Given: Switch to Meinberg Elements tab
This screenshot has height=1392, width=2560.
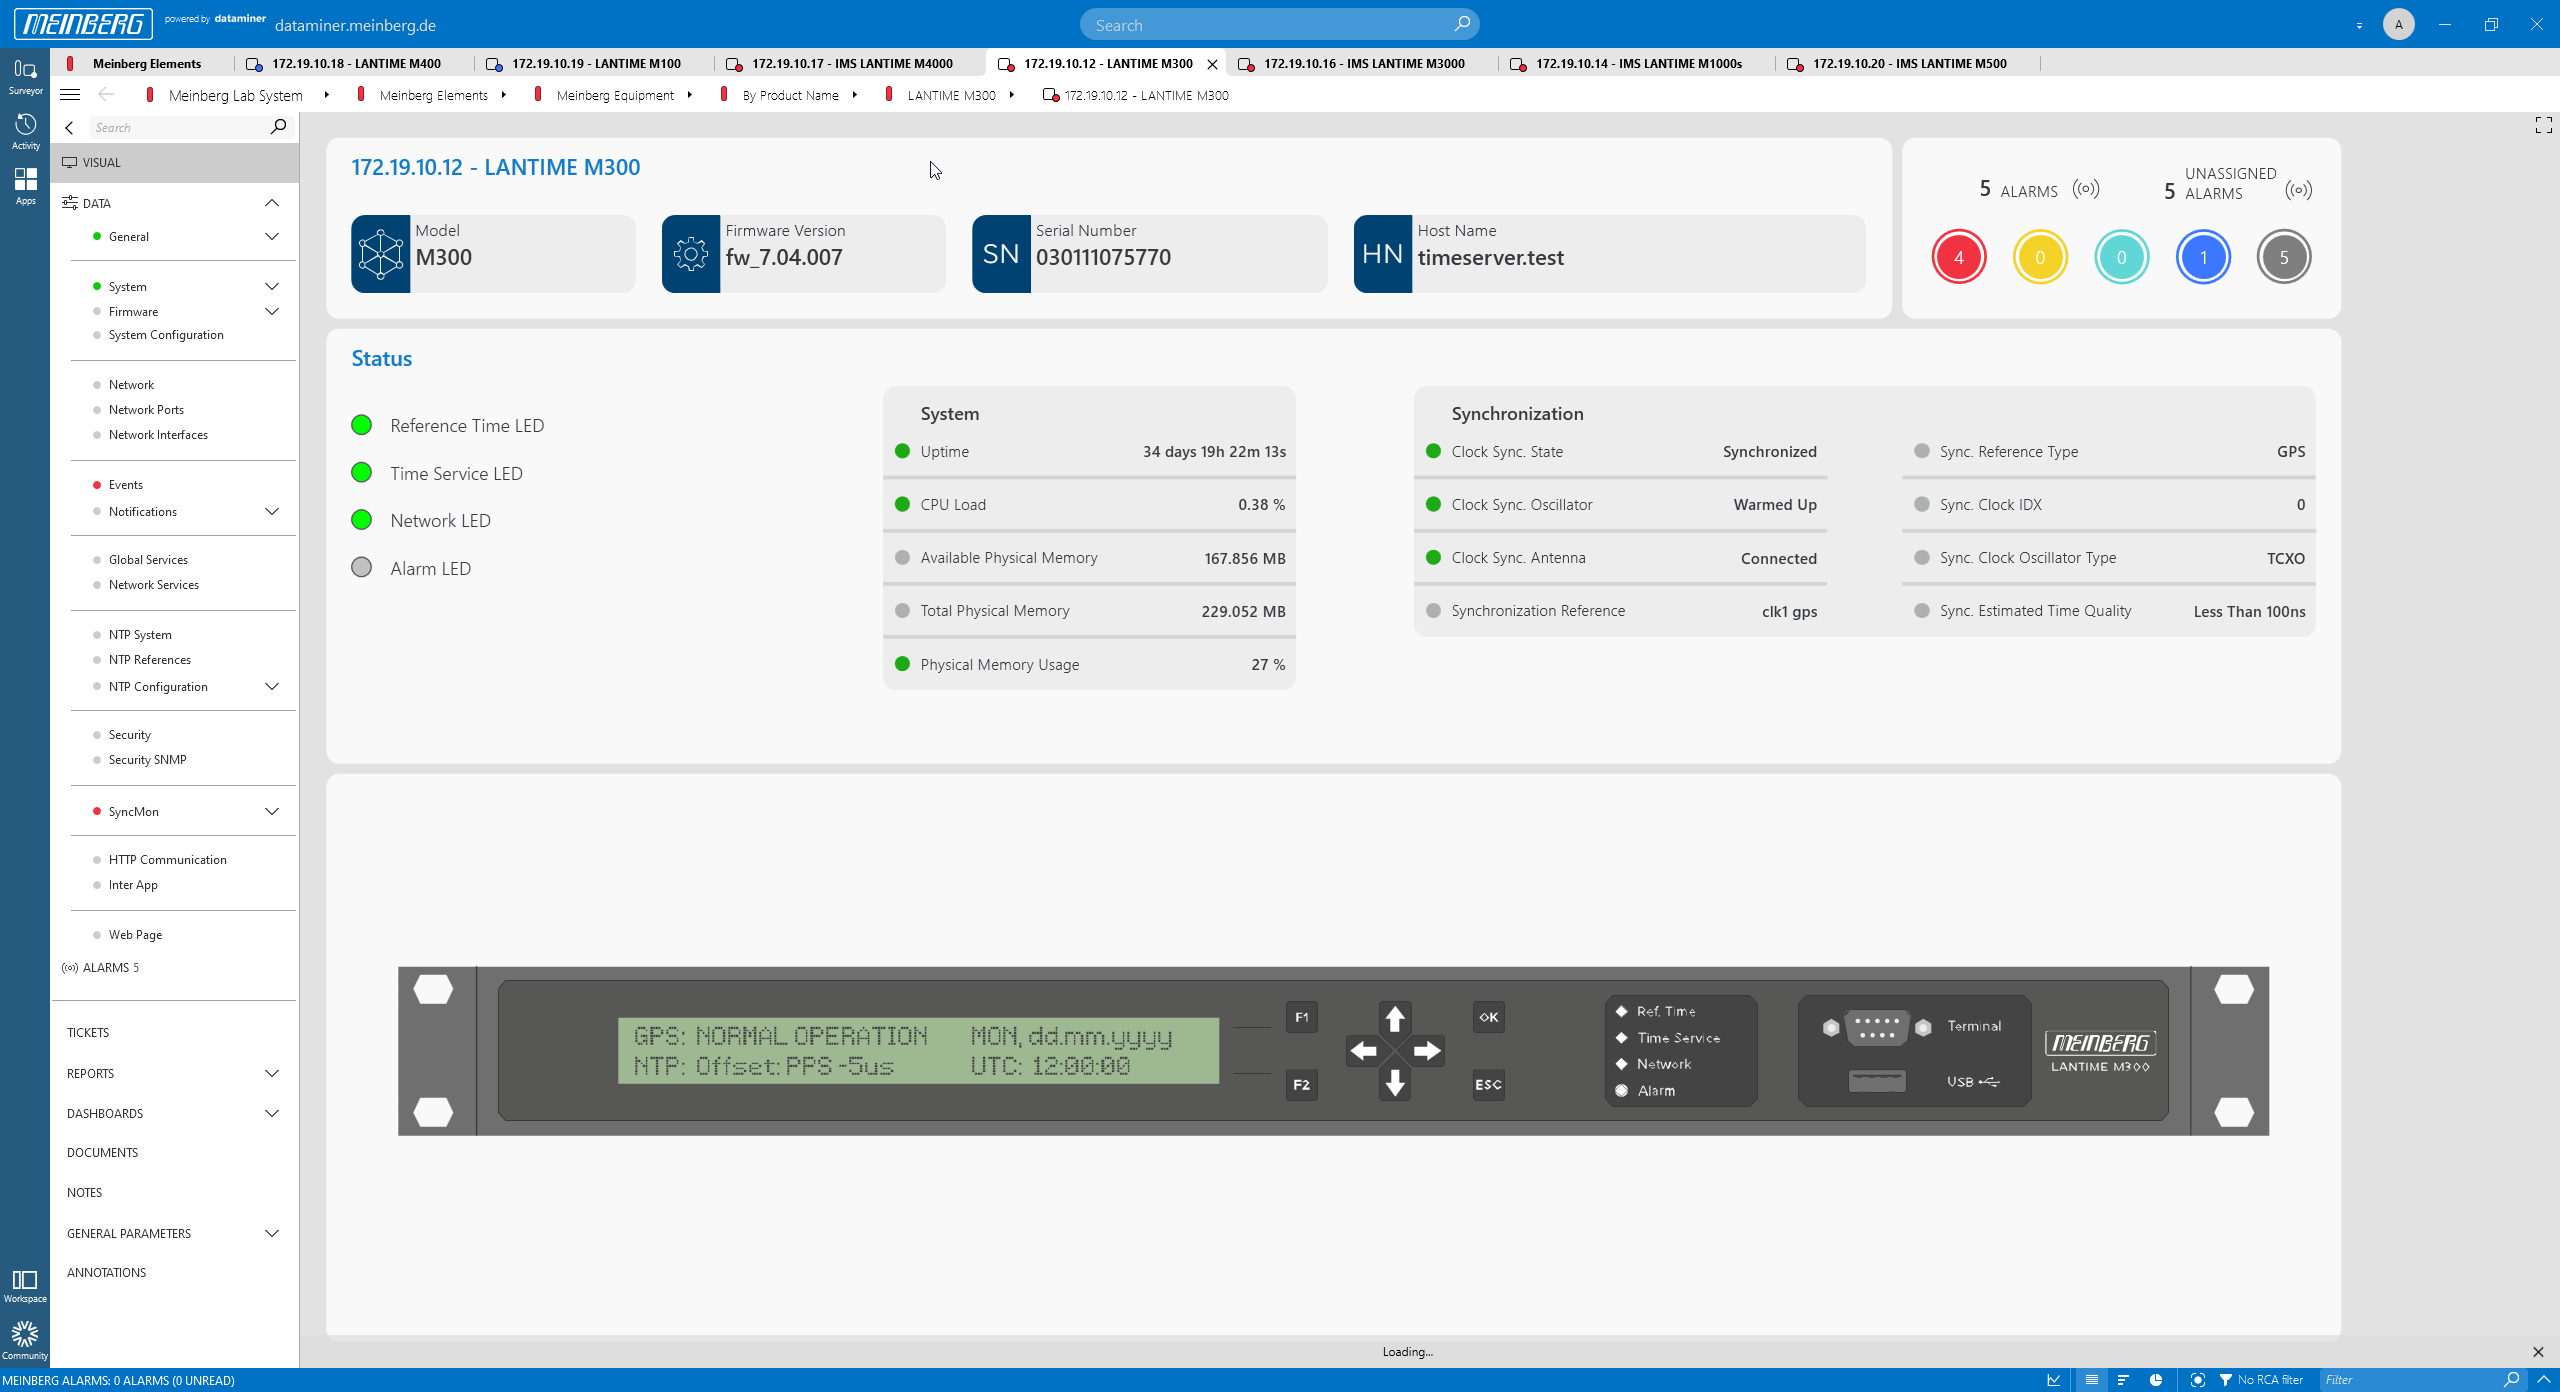Looking at the screenshot, I should [x=146, y=63].
